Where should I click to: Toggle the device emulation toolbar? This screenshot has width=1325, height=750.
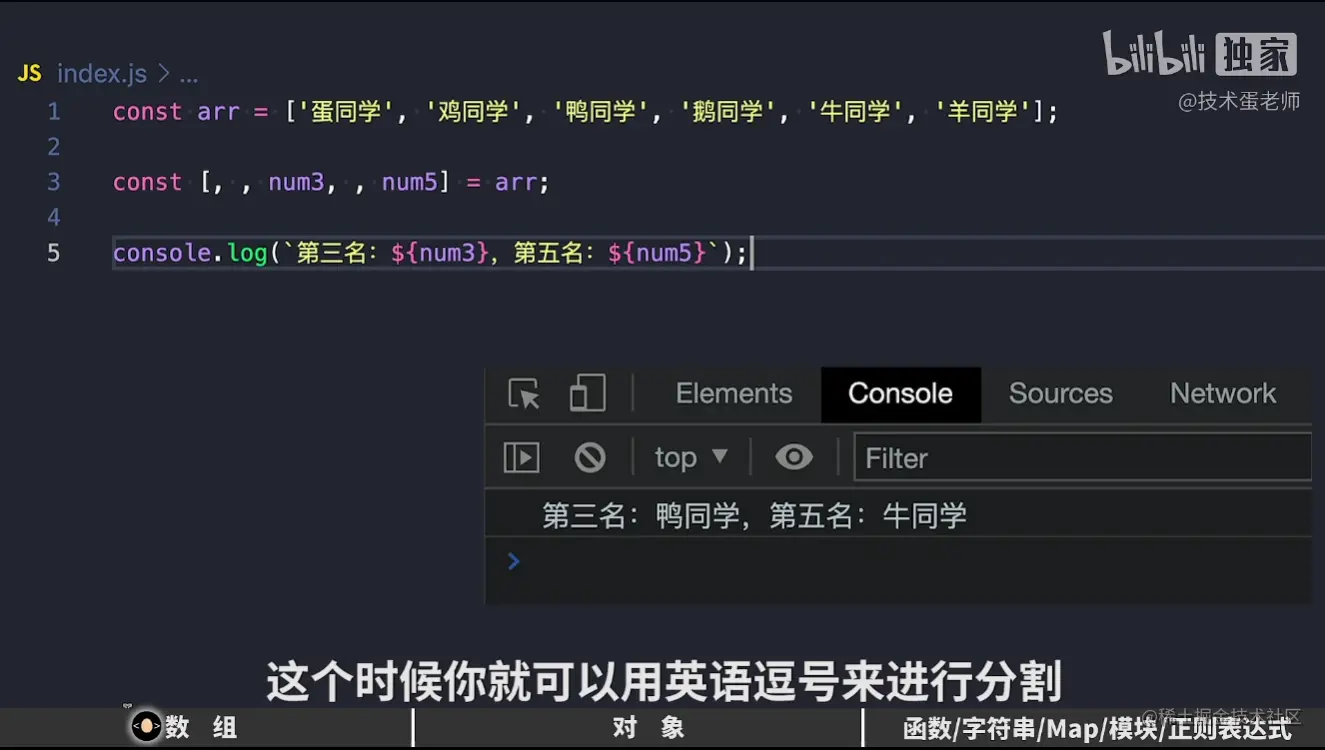[x=586, y=394]
